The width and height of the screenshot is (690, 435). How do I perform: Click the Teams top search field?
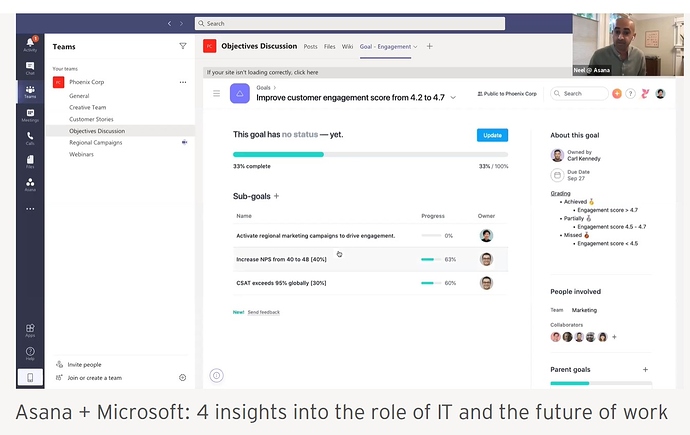[350, 23]
